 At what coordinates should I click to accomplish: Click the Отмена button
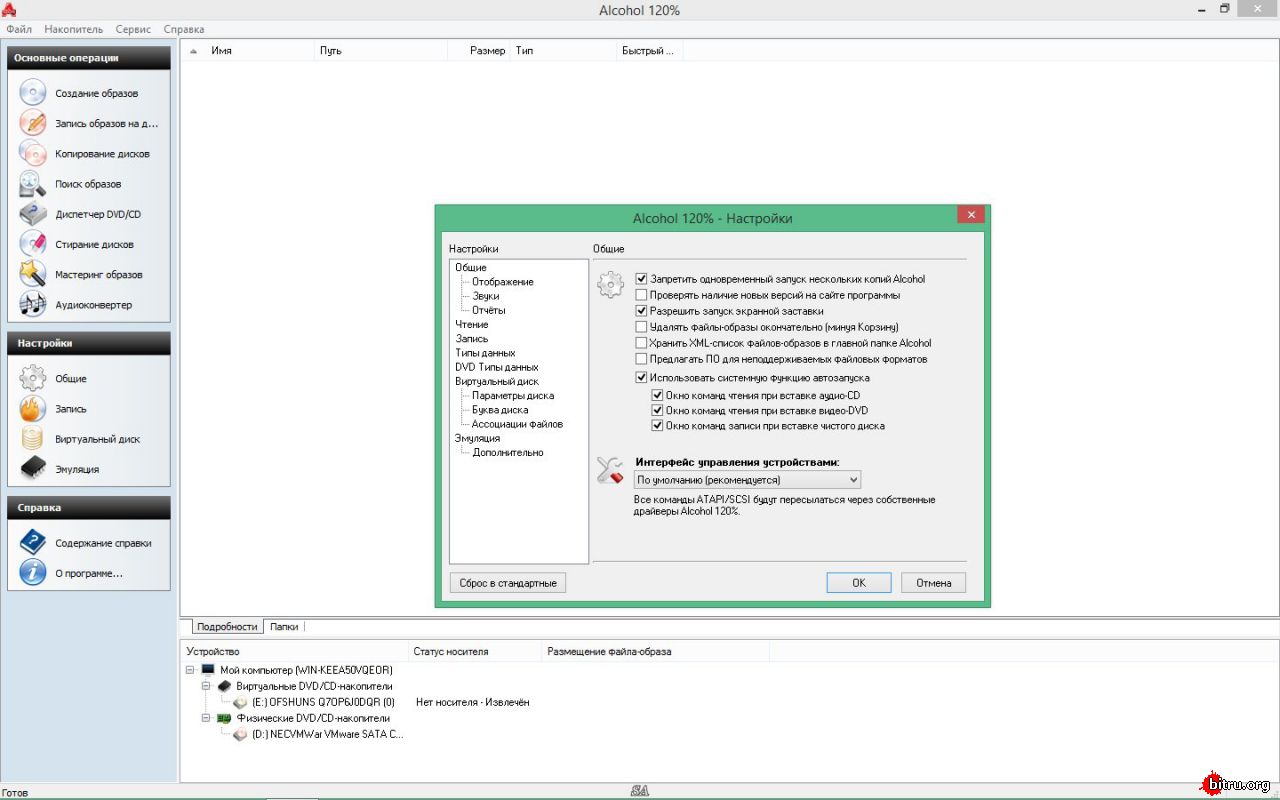(934, 583)
